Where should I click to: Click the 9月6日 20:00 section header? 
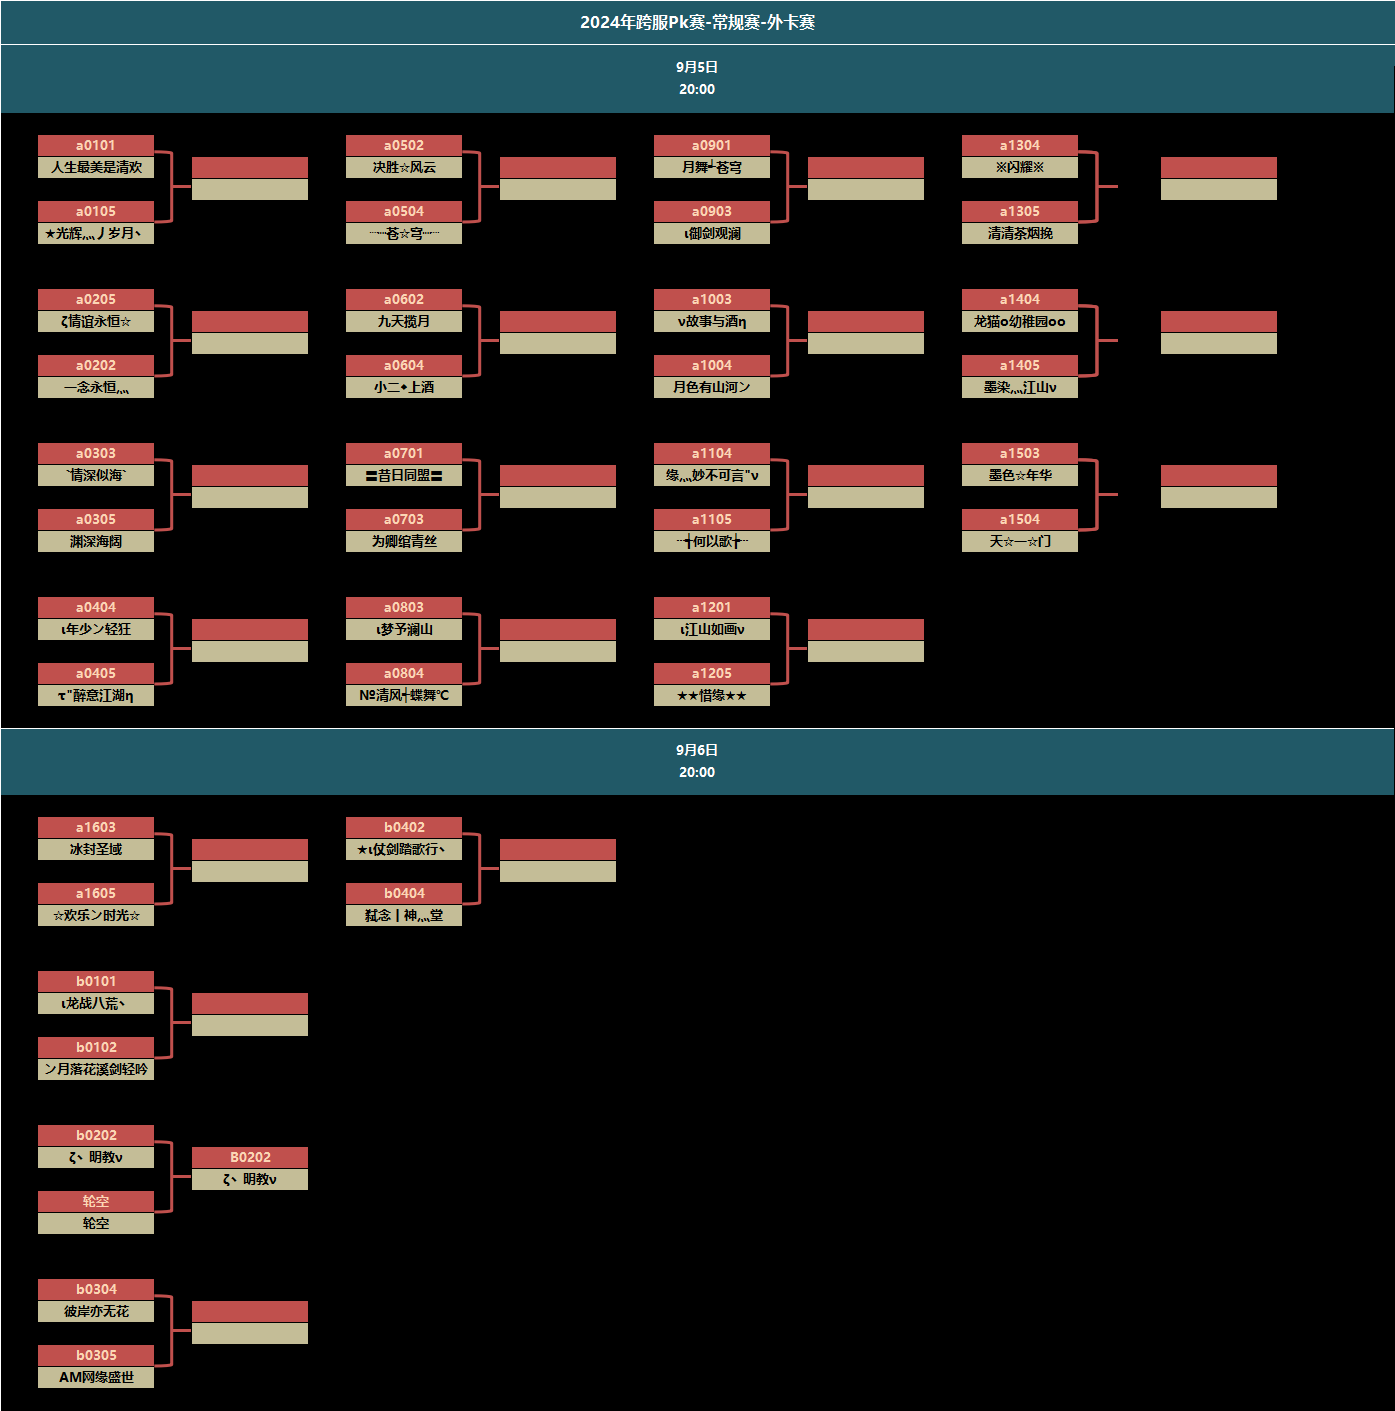pyautogui.click(x=697, y=761)
